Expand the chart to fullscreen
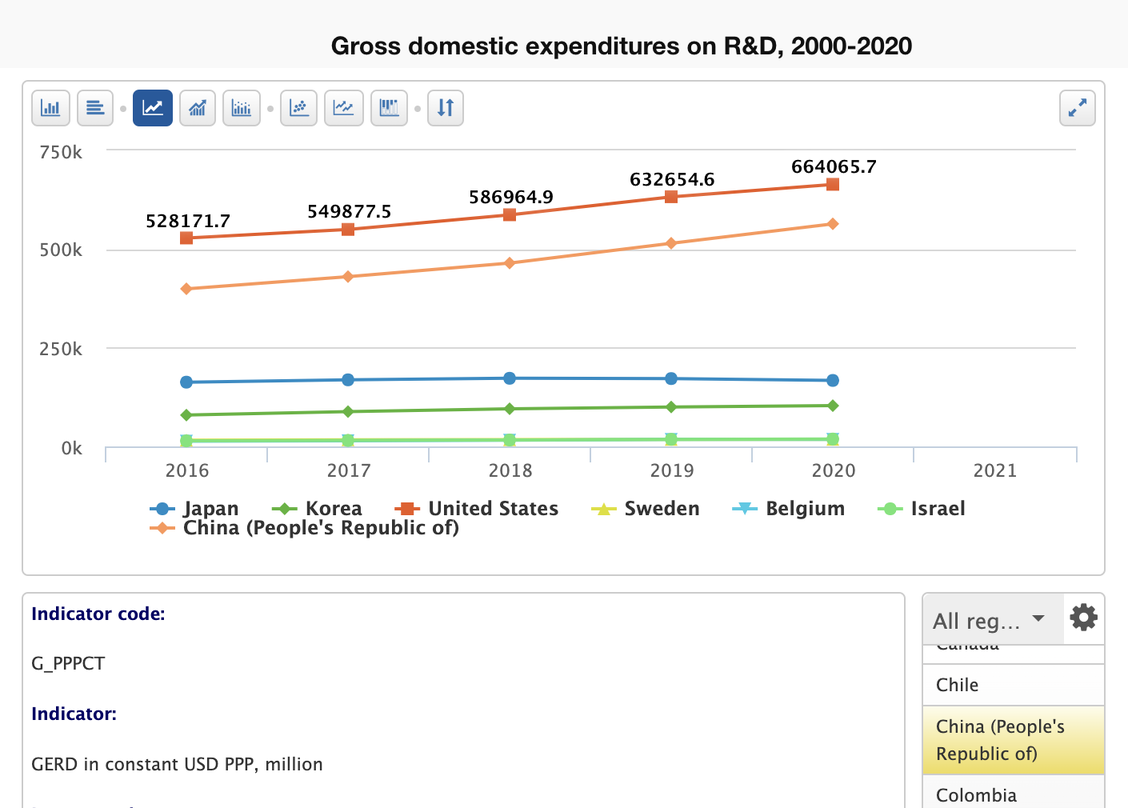The width and height of the screenshot is (1128, 808). (x=1077, y=108)
